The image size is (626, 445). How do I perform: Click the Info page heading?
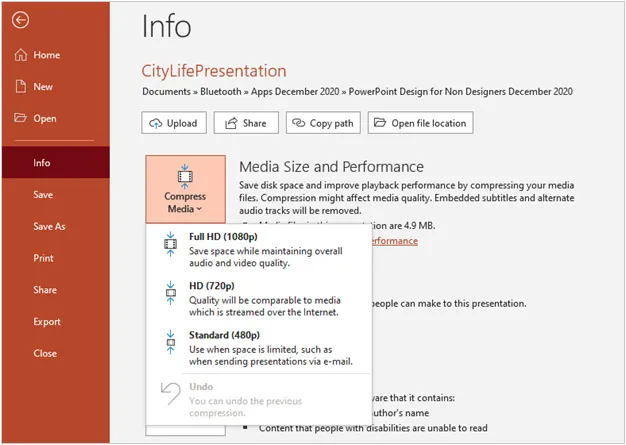pyautogui.click(x=166, y=26)
